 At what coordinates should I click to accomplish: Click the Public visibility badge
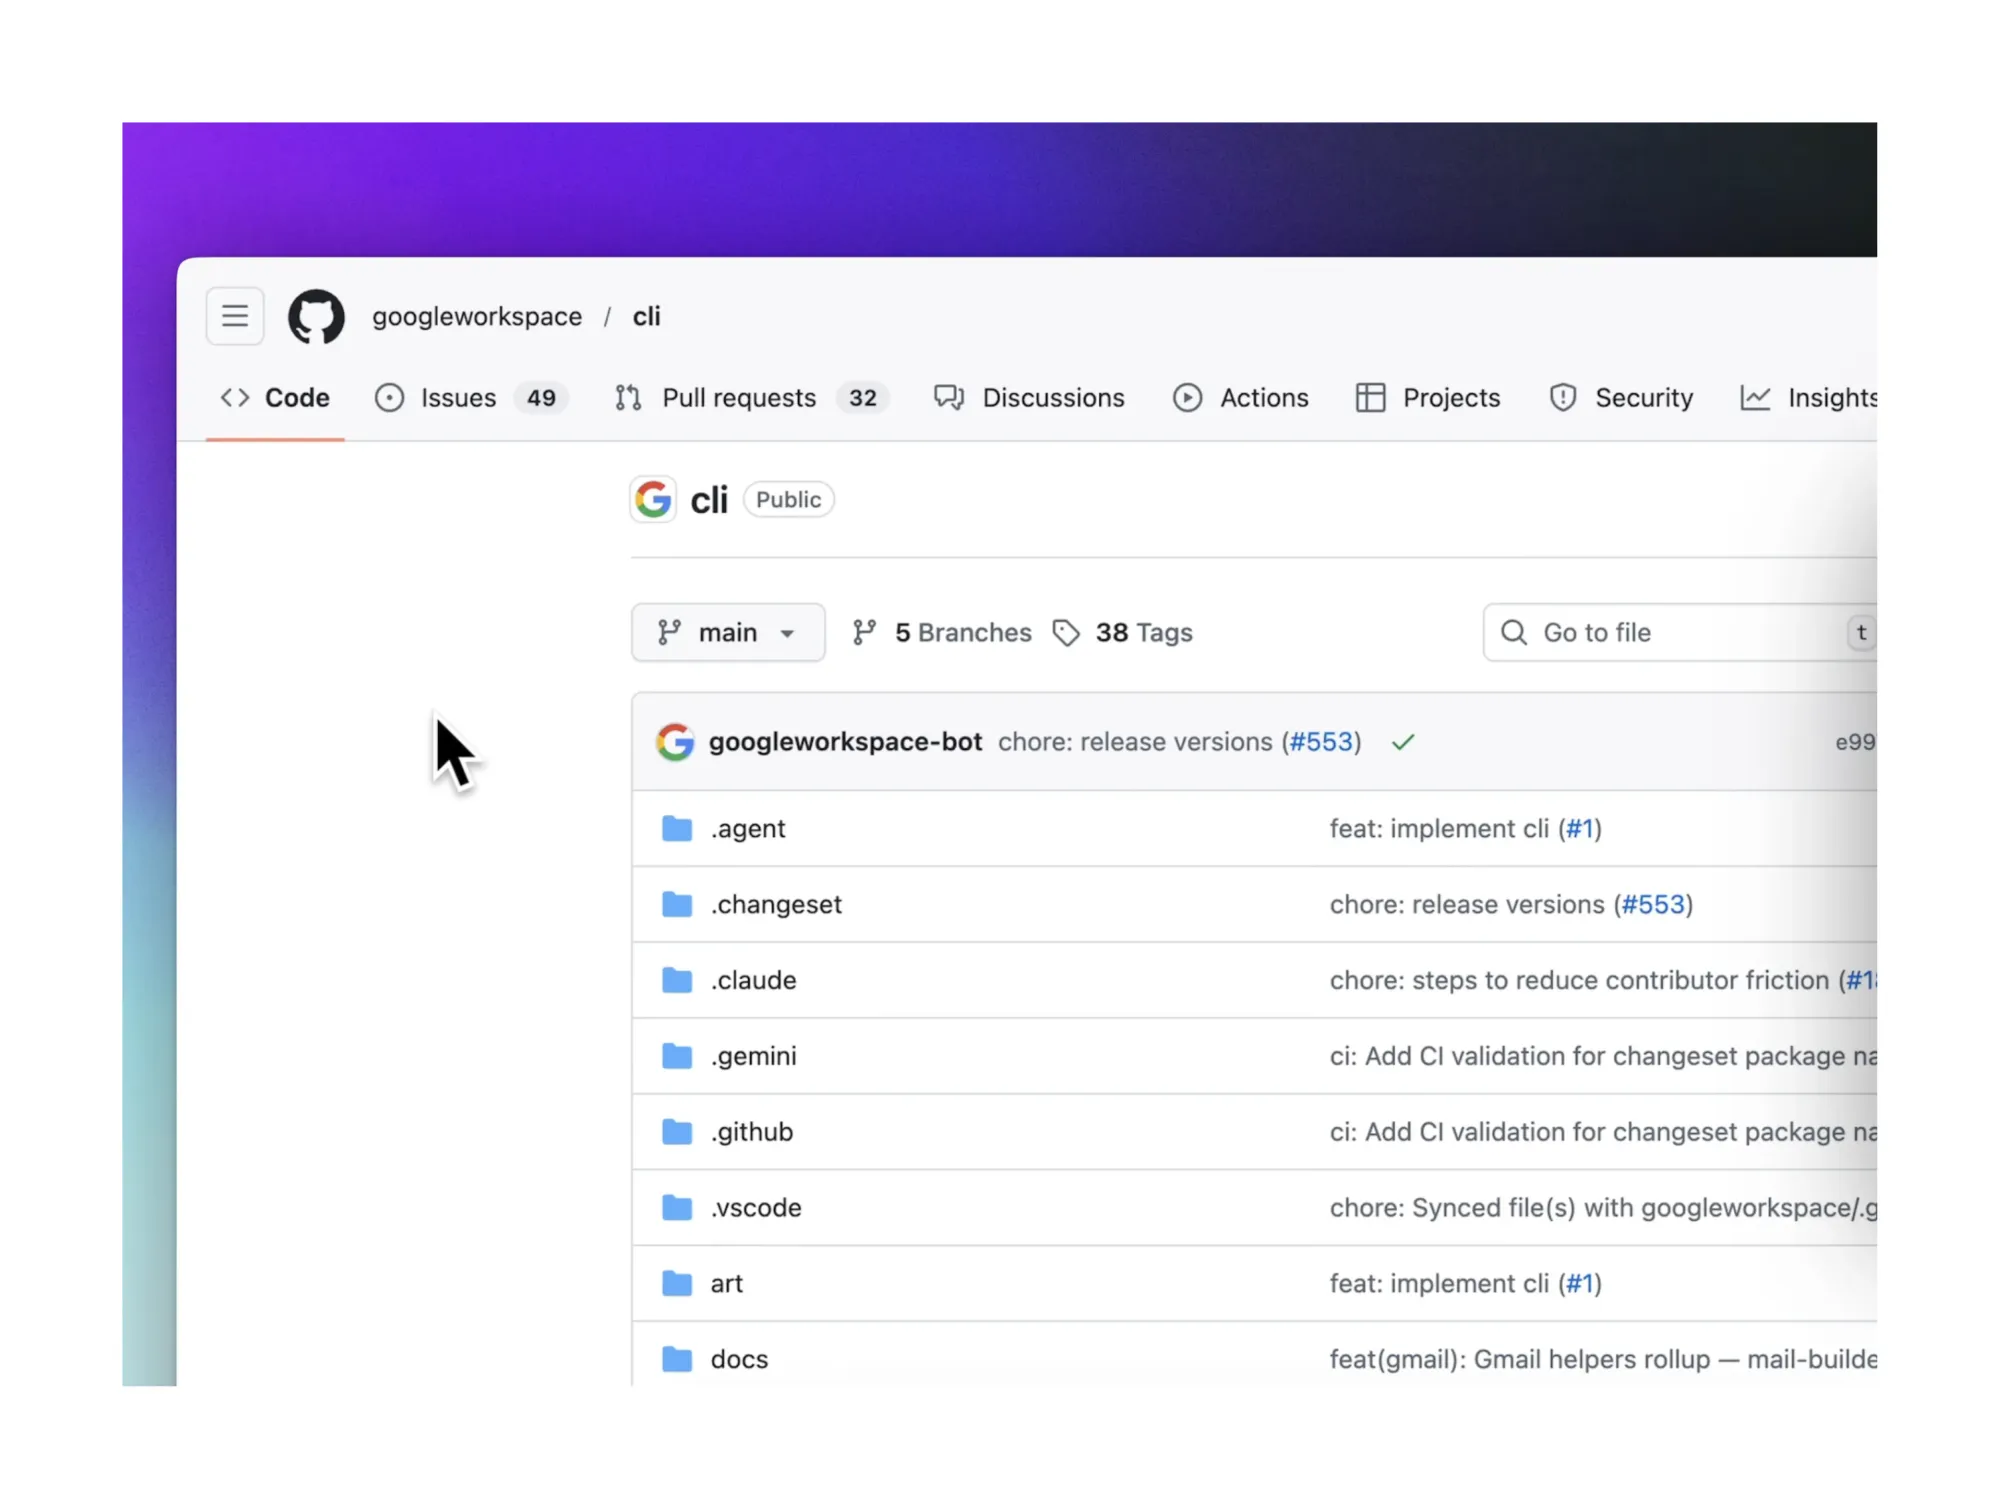pos(788,499)
